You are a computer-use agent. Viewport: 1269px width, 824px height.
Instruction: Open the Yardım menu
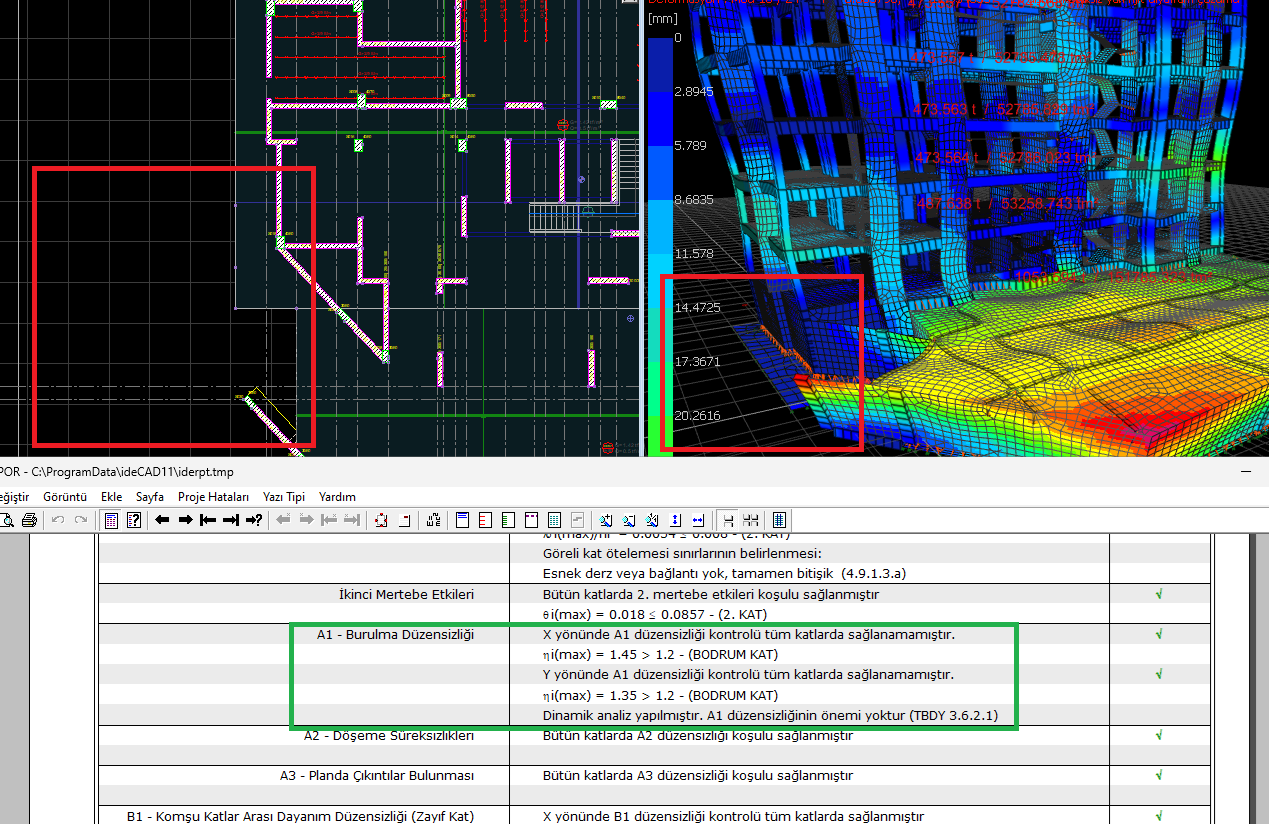point(337,496)
